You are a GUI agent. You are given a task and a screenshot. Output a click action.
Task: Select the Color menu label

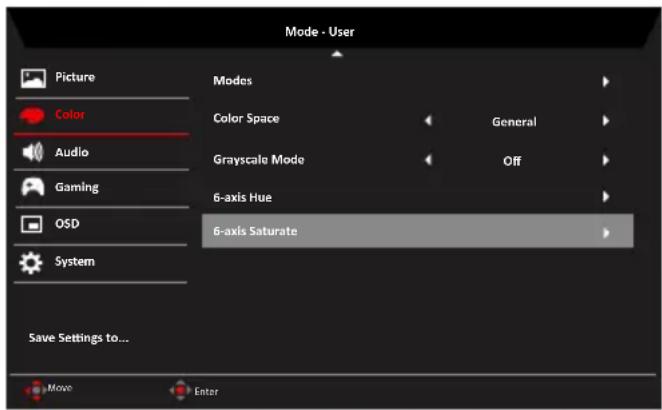tap(70, 114)
